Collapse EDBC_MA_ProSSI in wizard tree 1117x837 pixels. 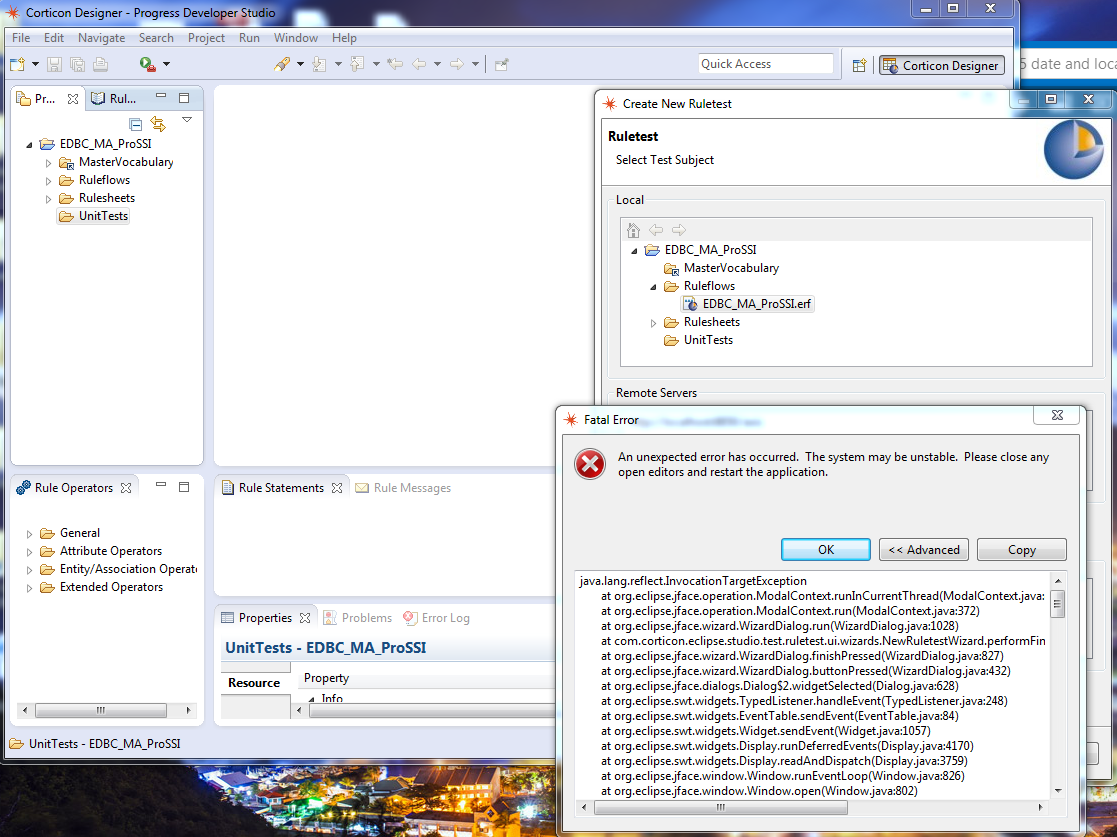coord(634,251)
